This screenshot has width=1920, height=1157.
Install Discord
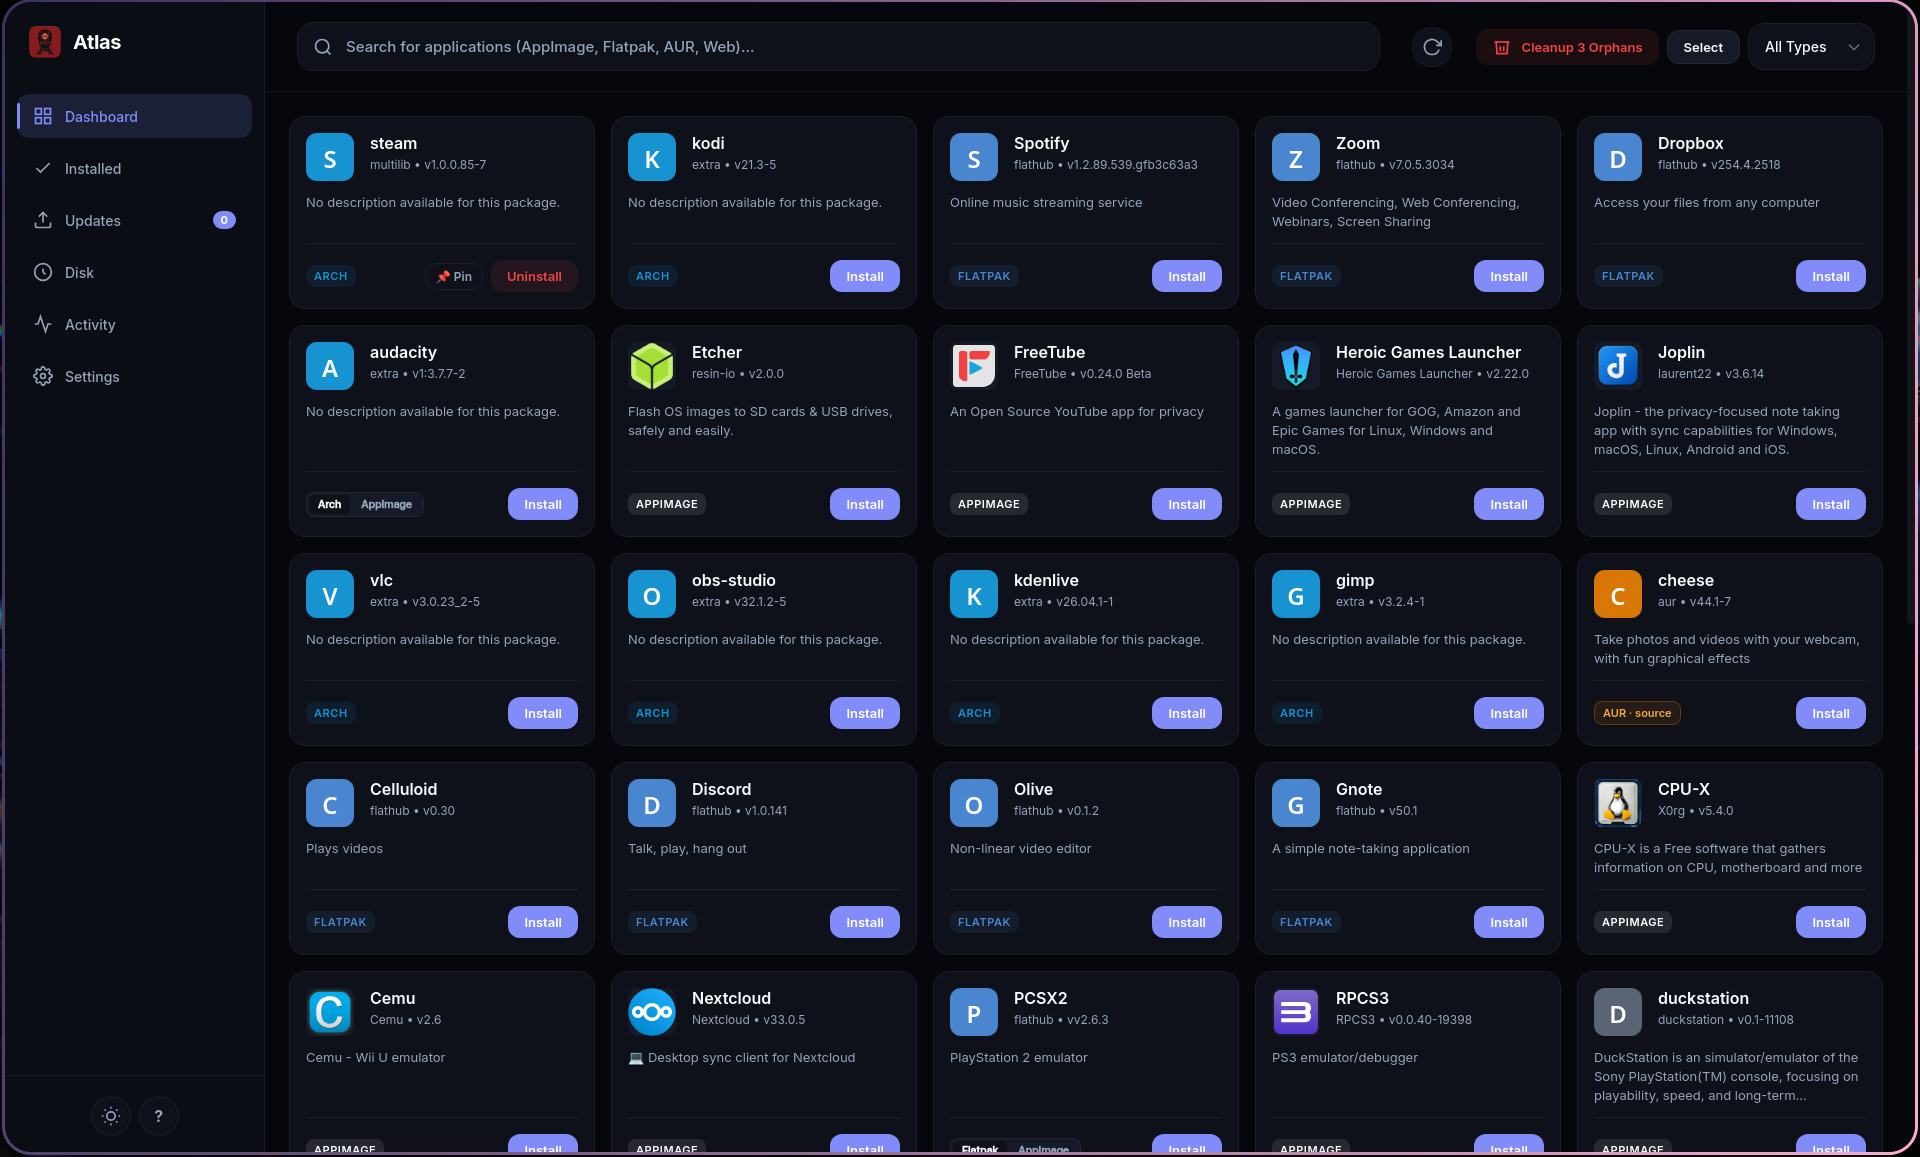tap(865, 922)
